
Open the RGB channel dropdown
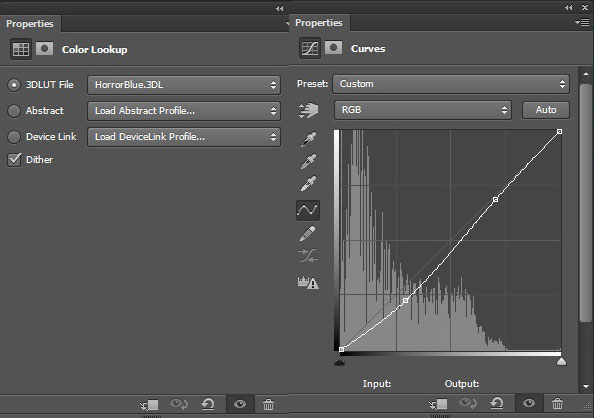[x=423, y=110]
